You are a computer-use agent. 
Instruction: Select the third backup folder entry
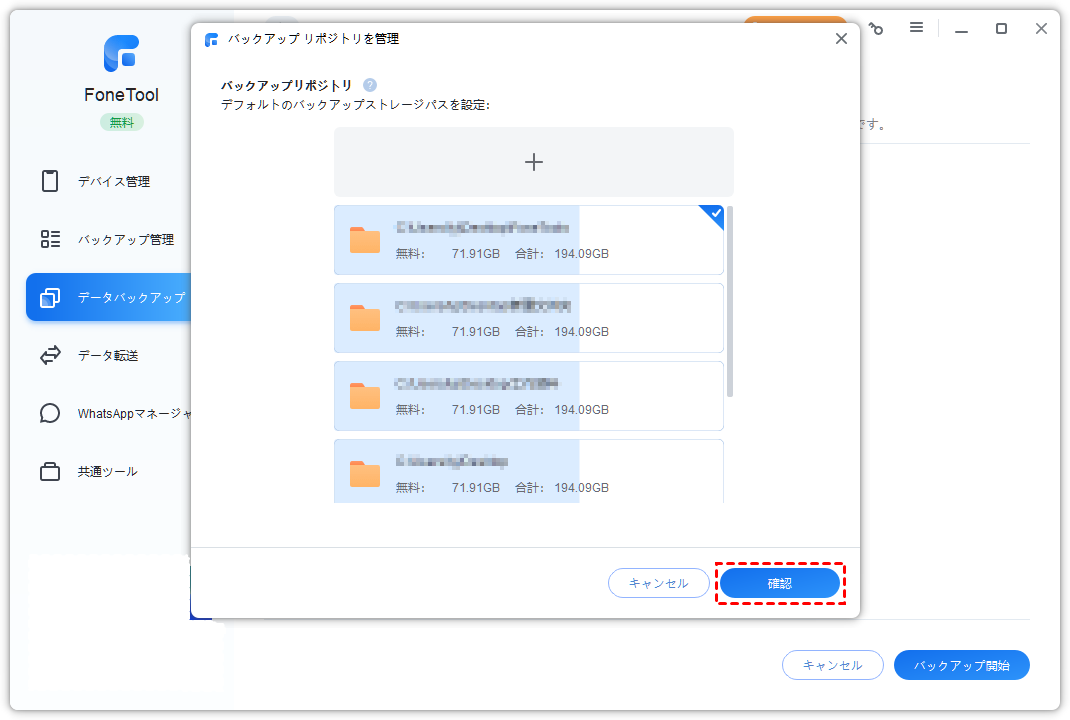point(528,396)
